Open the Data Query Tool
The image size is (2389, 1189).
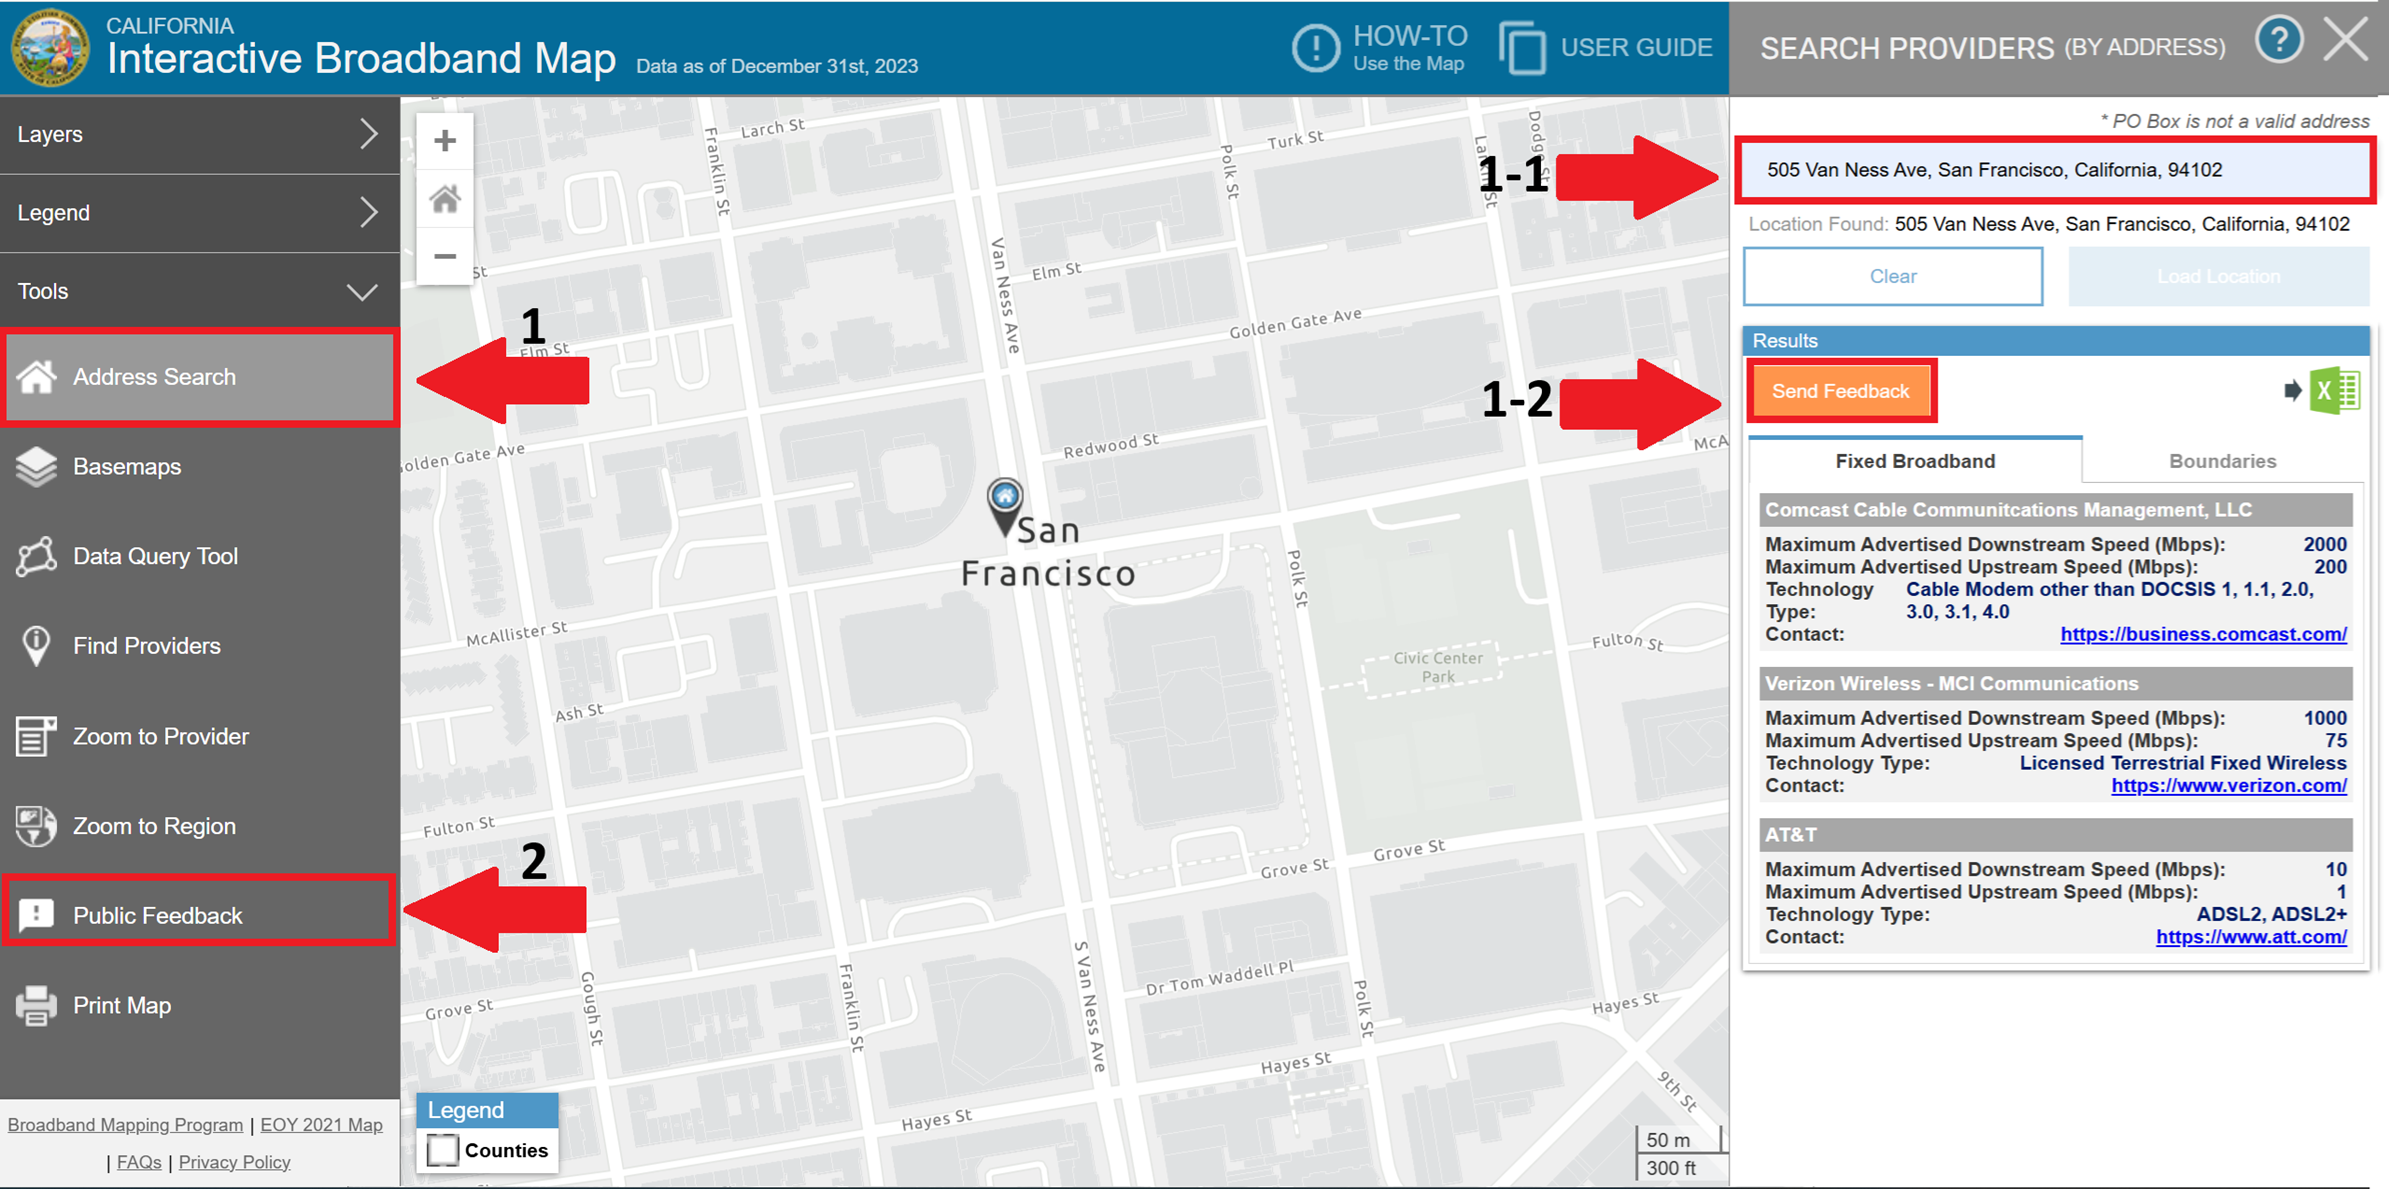pos(155,557)
